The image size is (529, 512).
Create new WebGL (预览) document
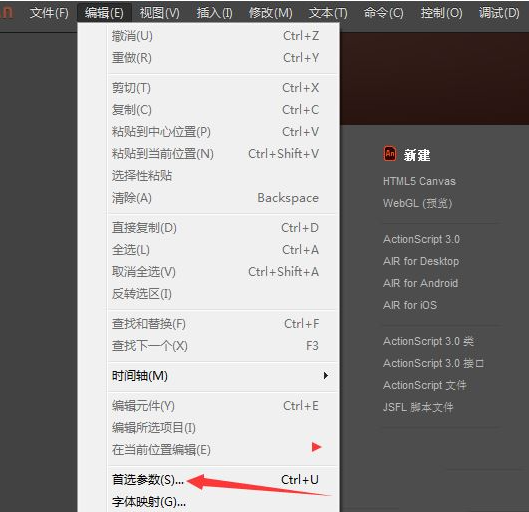click(x=418, y=203)
